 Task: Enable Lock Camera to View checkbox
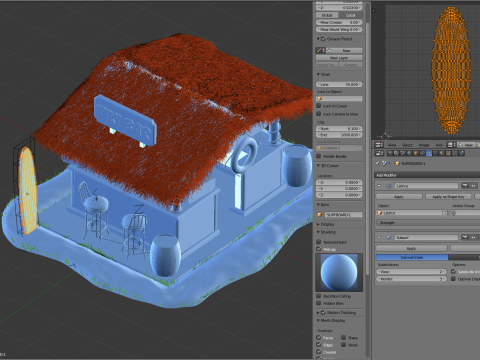(x=319, y=114)
